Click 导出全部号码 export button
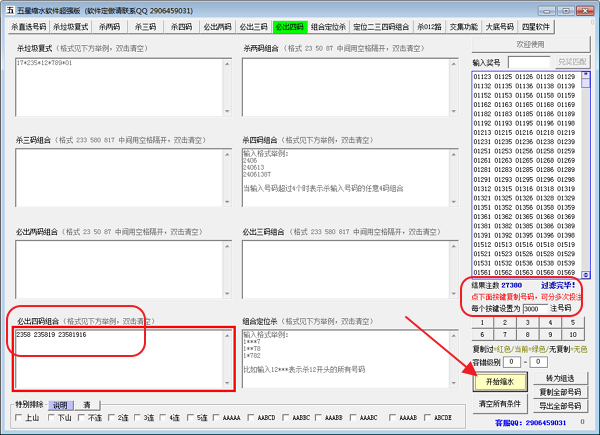Viewport: 600px width, 435px height. click(560, 405)
